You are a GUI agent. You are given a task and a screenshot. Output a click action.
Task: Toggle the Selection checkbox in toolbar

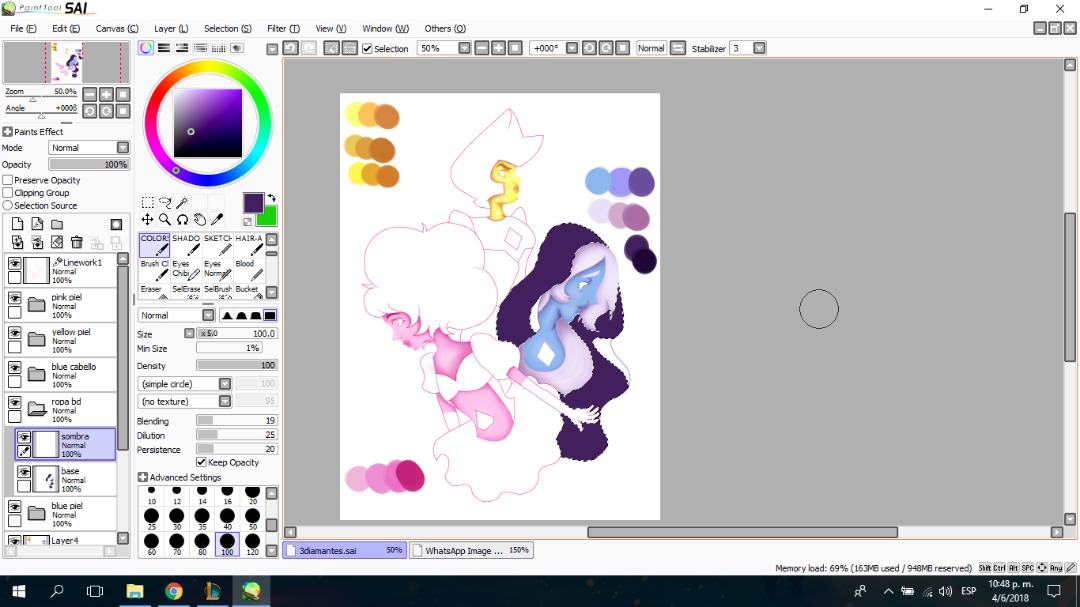pyautogui.click(x=368, y=49)
